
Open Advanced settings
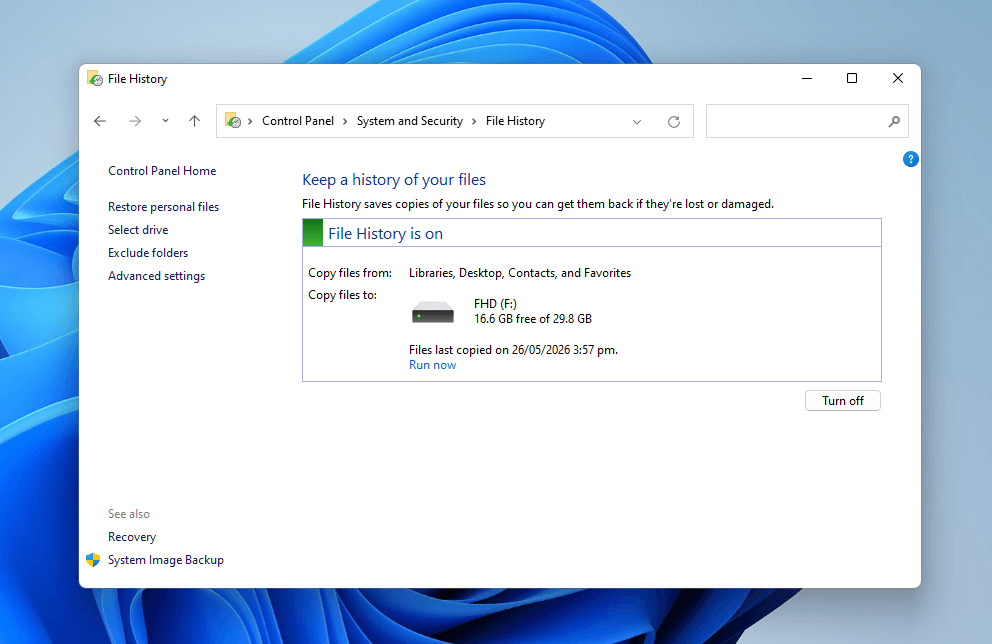(156, 276)
